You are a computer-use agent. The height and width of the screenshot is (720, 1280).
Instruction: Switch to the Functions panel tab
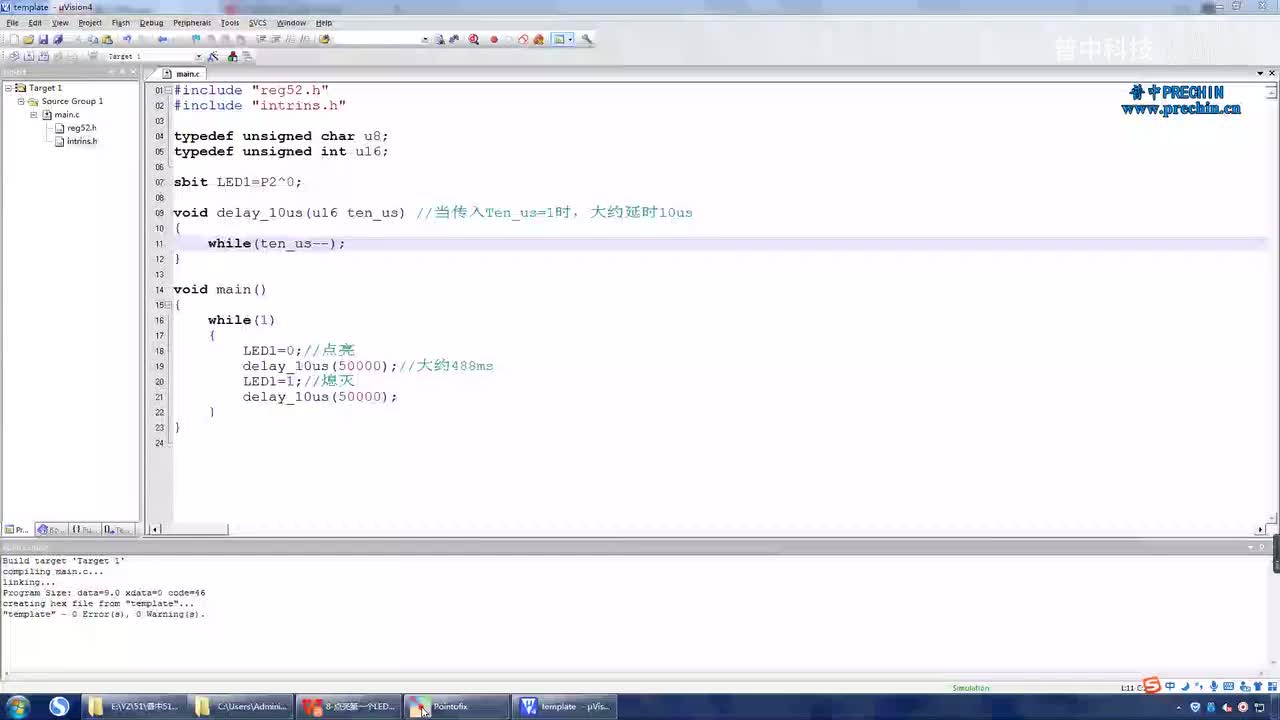(x=84, y=530)
